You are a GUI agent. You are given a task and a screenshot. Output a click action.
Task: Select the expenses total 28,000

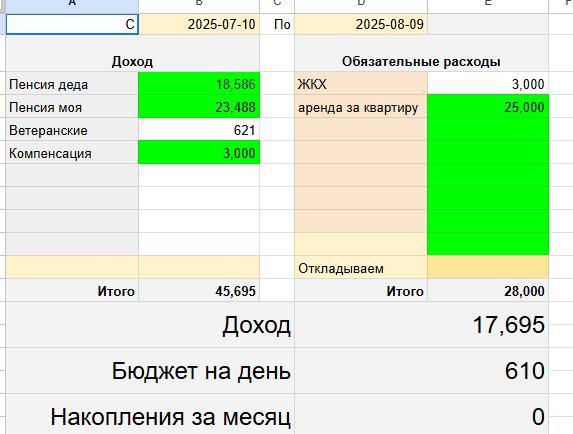488,291
